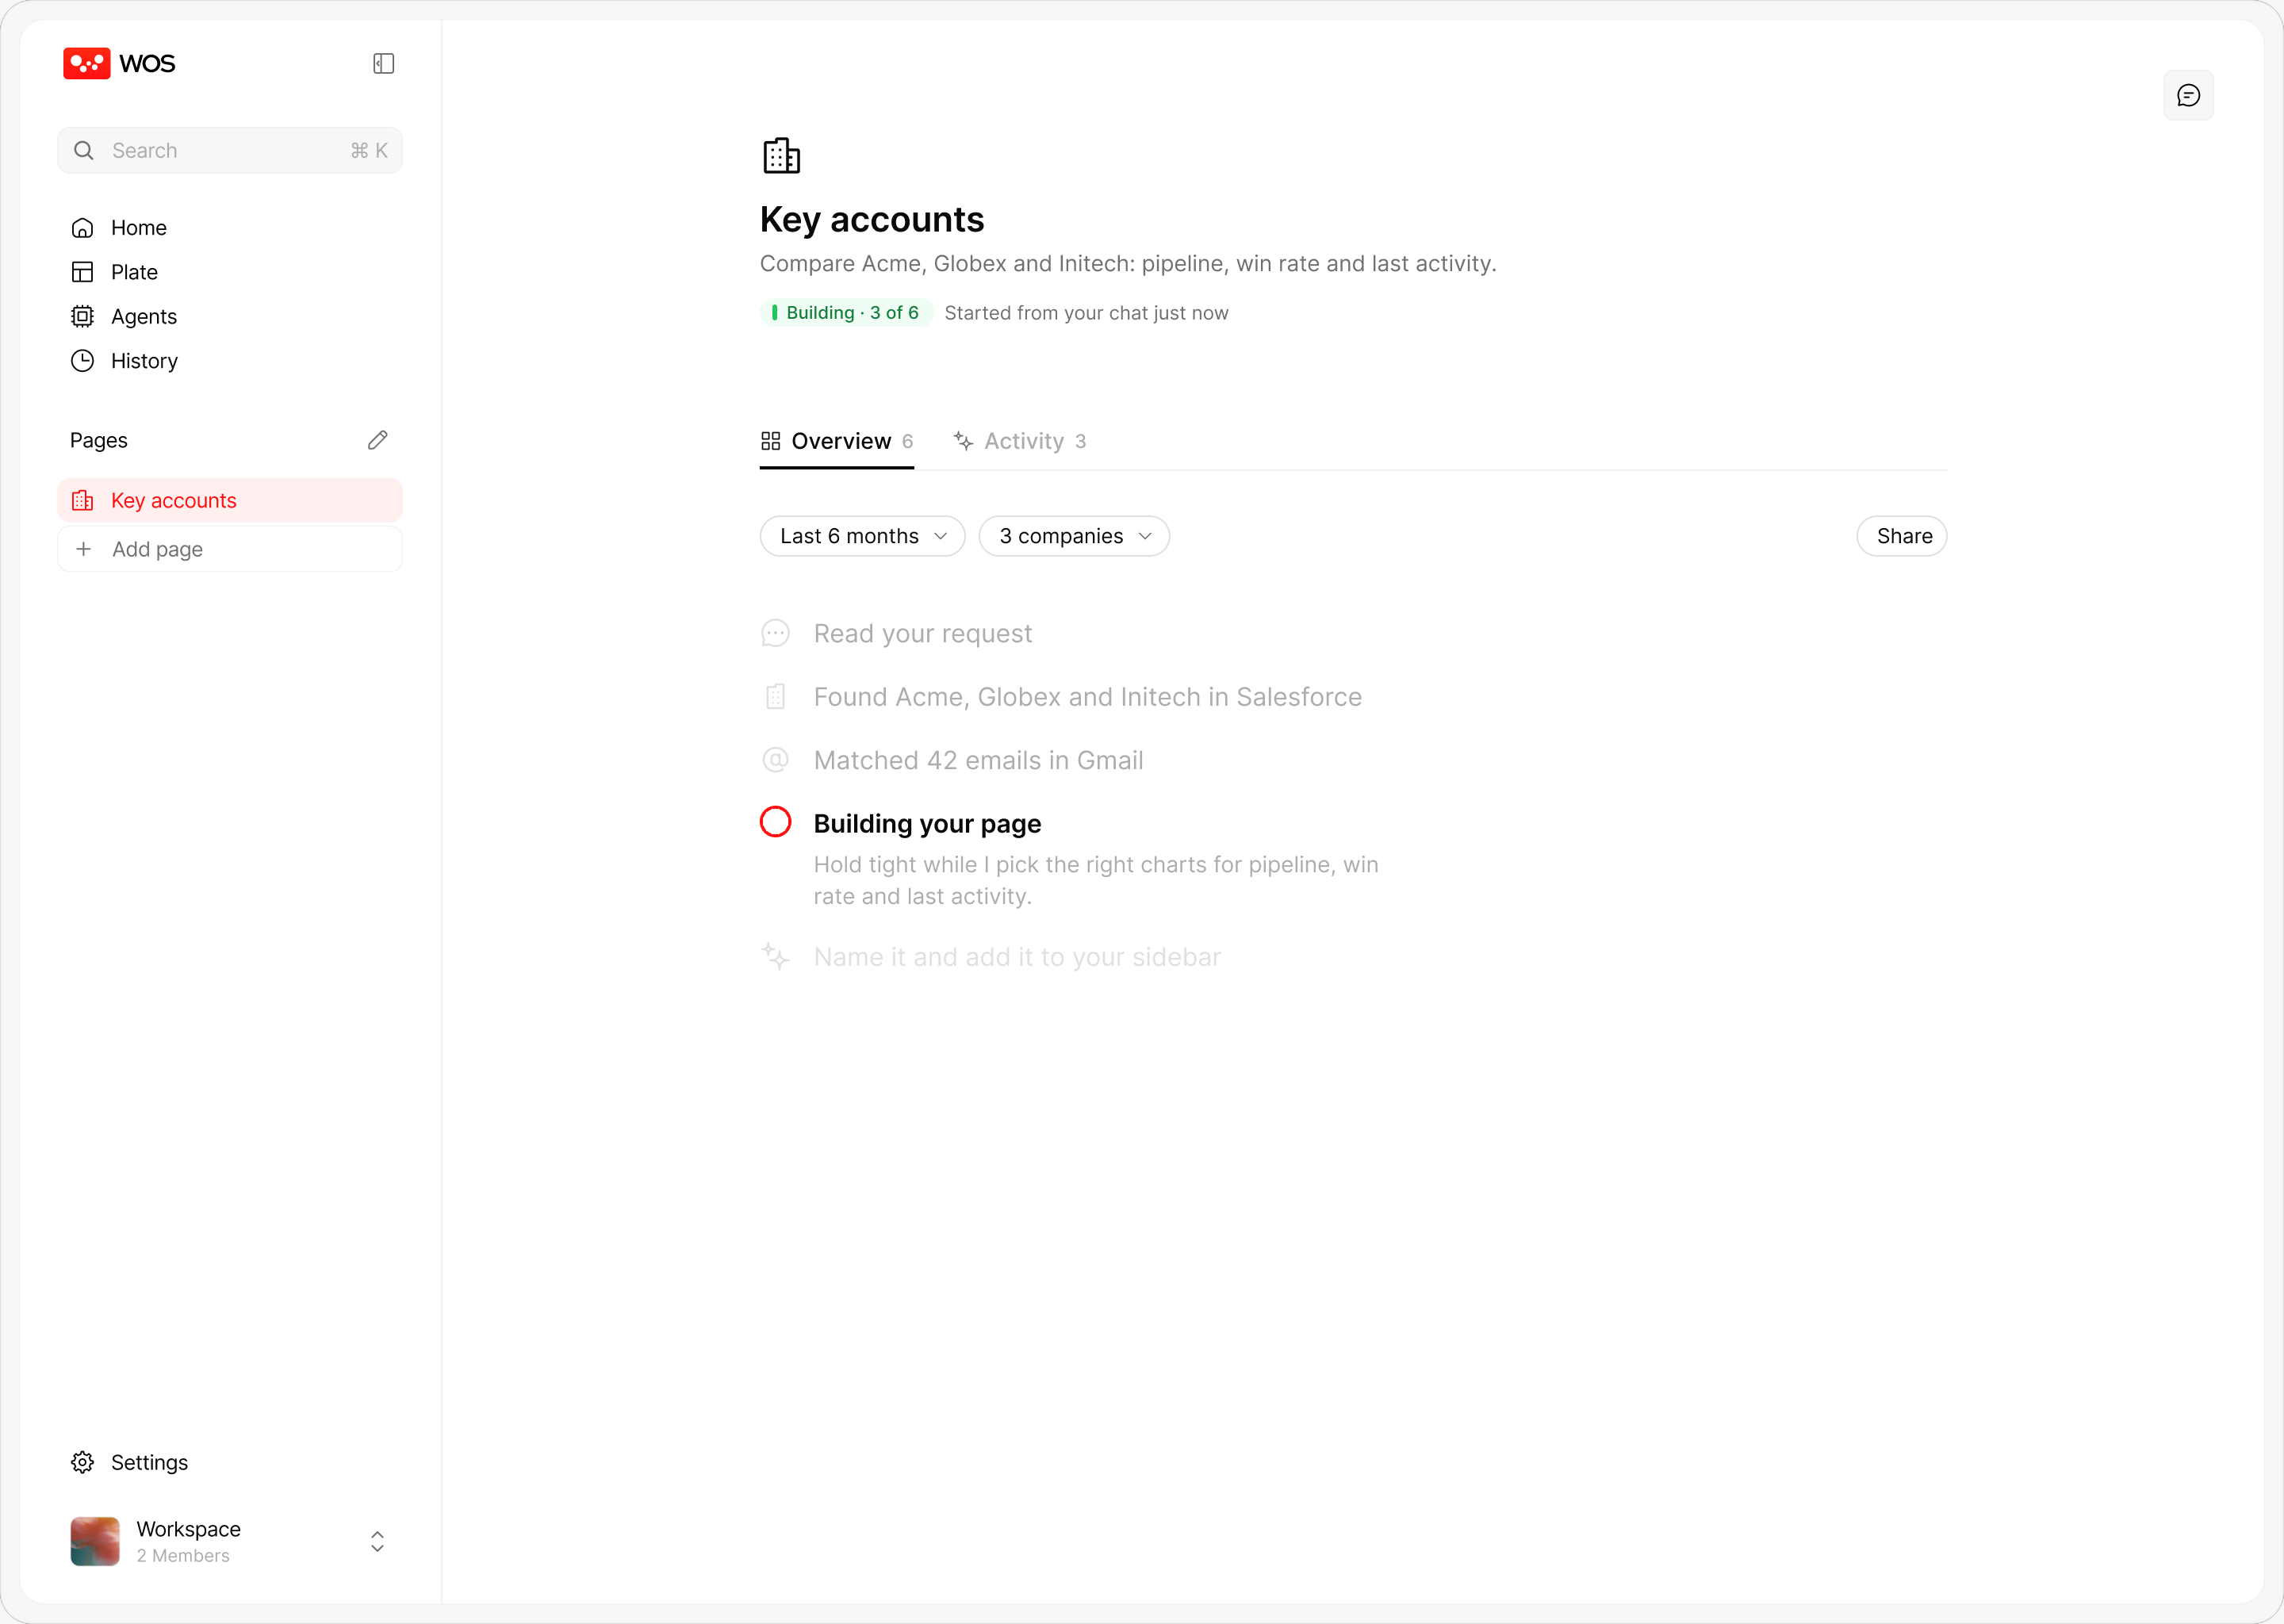Click the Hold tight description text
The height and width of the screenshot is (1624, 2284).
click(x=1096, y=880)
